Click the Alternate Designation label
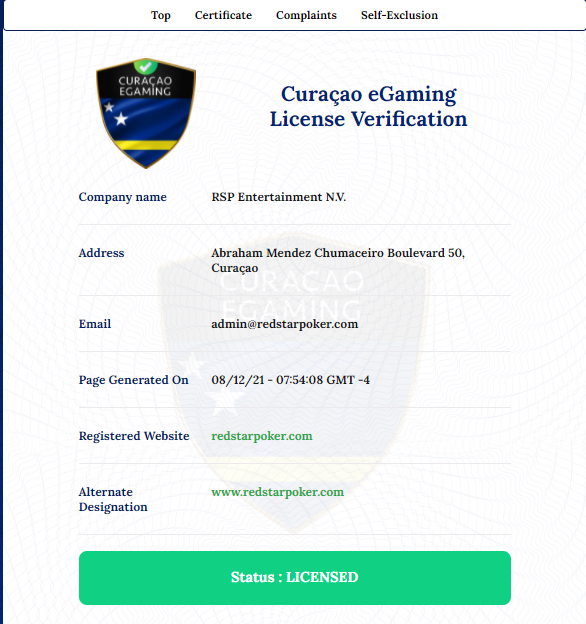Screen dimensions: 586x624 (113, 499)
